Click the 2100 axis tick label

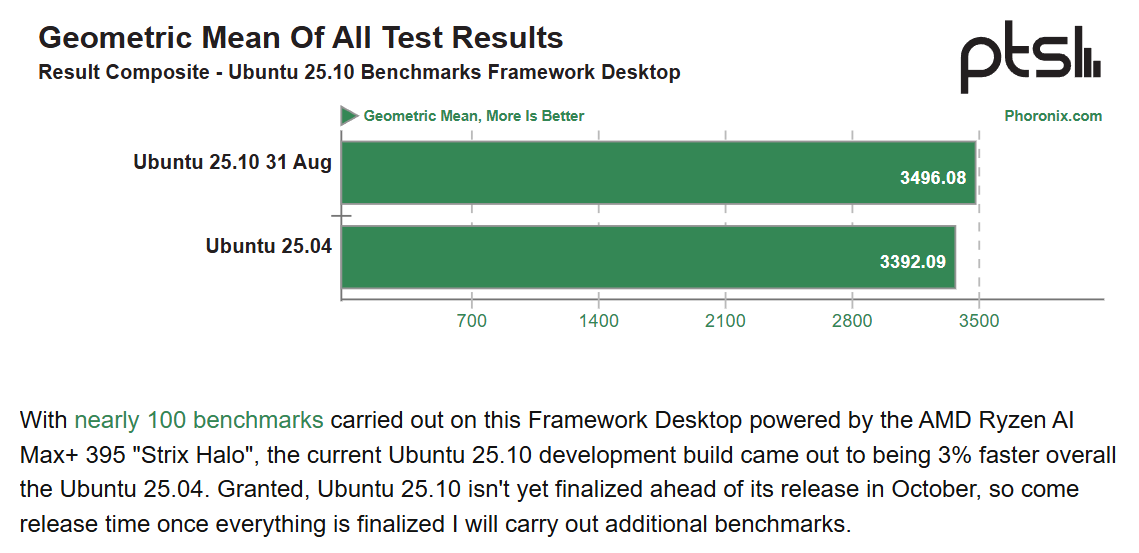(x=725, y=321)
